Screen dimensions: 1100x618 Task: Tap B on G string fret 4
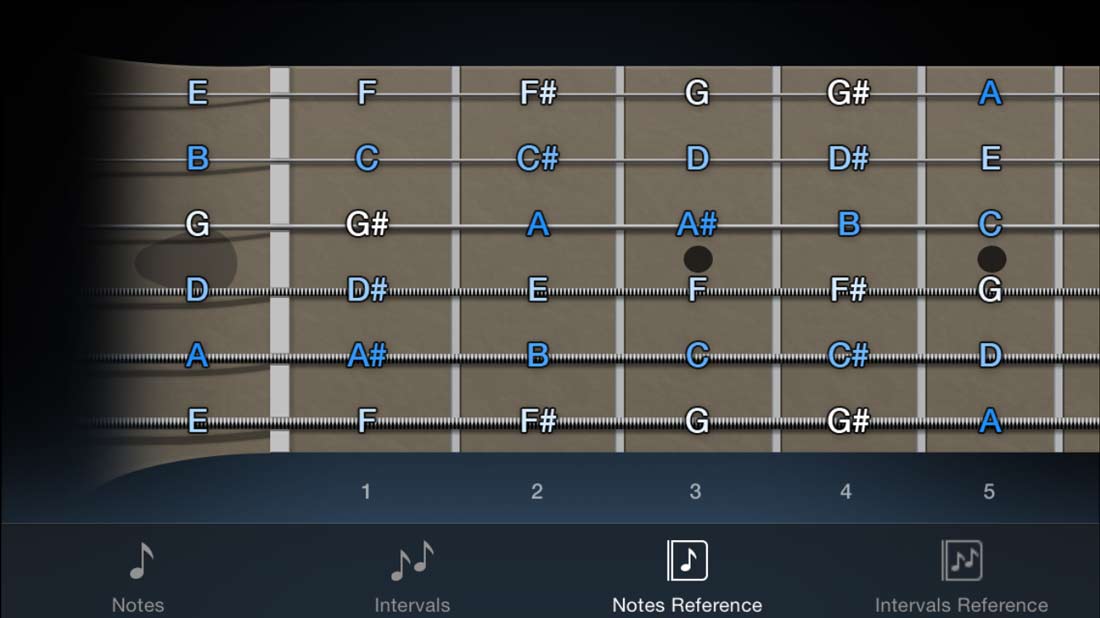click(x=849, y=224)
